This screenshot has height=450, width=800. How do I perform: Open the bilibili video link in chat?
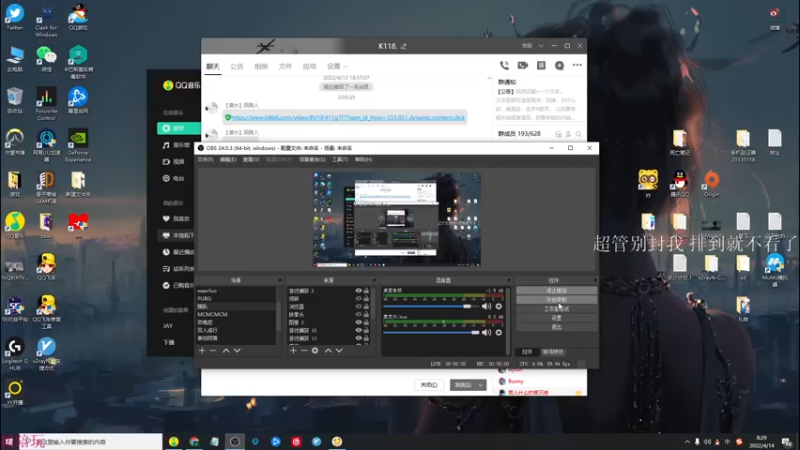[348, 117]
